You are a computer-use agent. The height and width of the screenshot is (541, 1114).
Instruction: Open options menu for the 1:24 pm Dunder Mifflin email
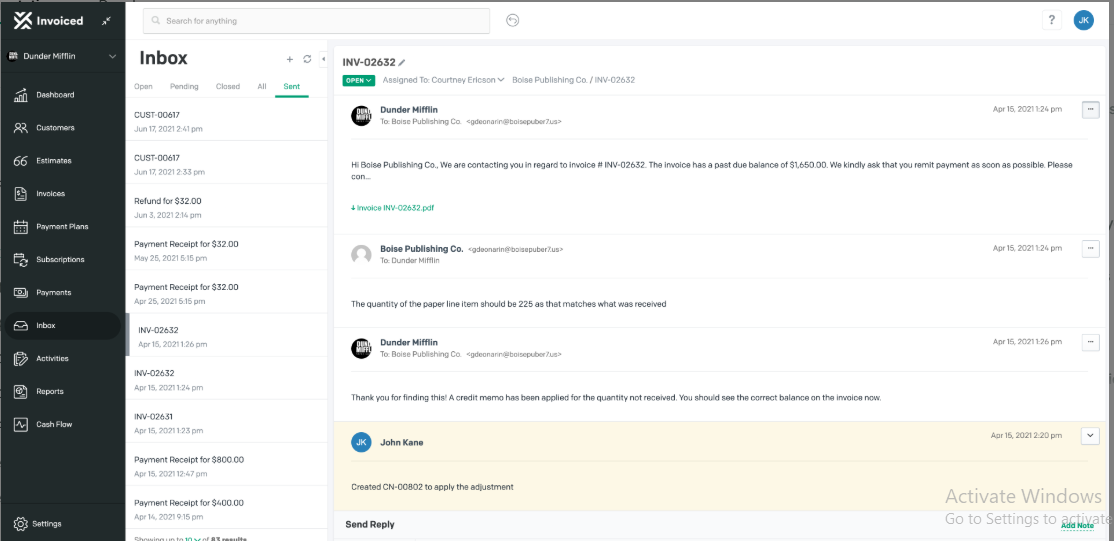[x=1091, y=109]
